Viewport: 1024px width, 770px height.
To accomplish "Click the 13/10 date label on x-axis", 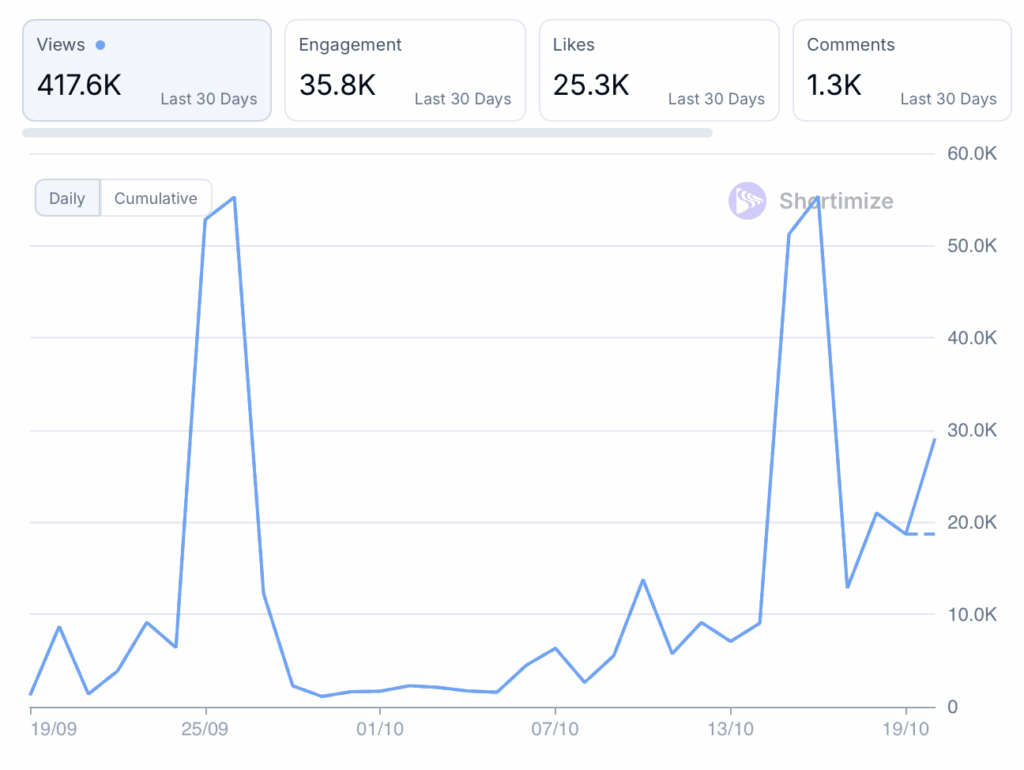I will pyautogui.click(x=730, y=729).
